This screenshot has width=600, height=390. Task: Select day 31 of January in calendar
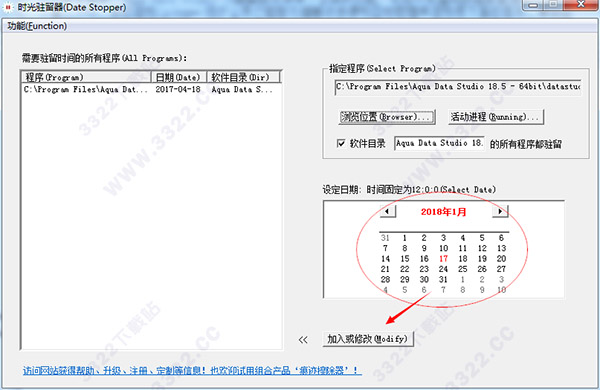click(443, 279)
